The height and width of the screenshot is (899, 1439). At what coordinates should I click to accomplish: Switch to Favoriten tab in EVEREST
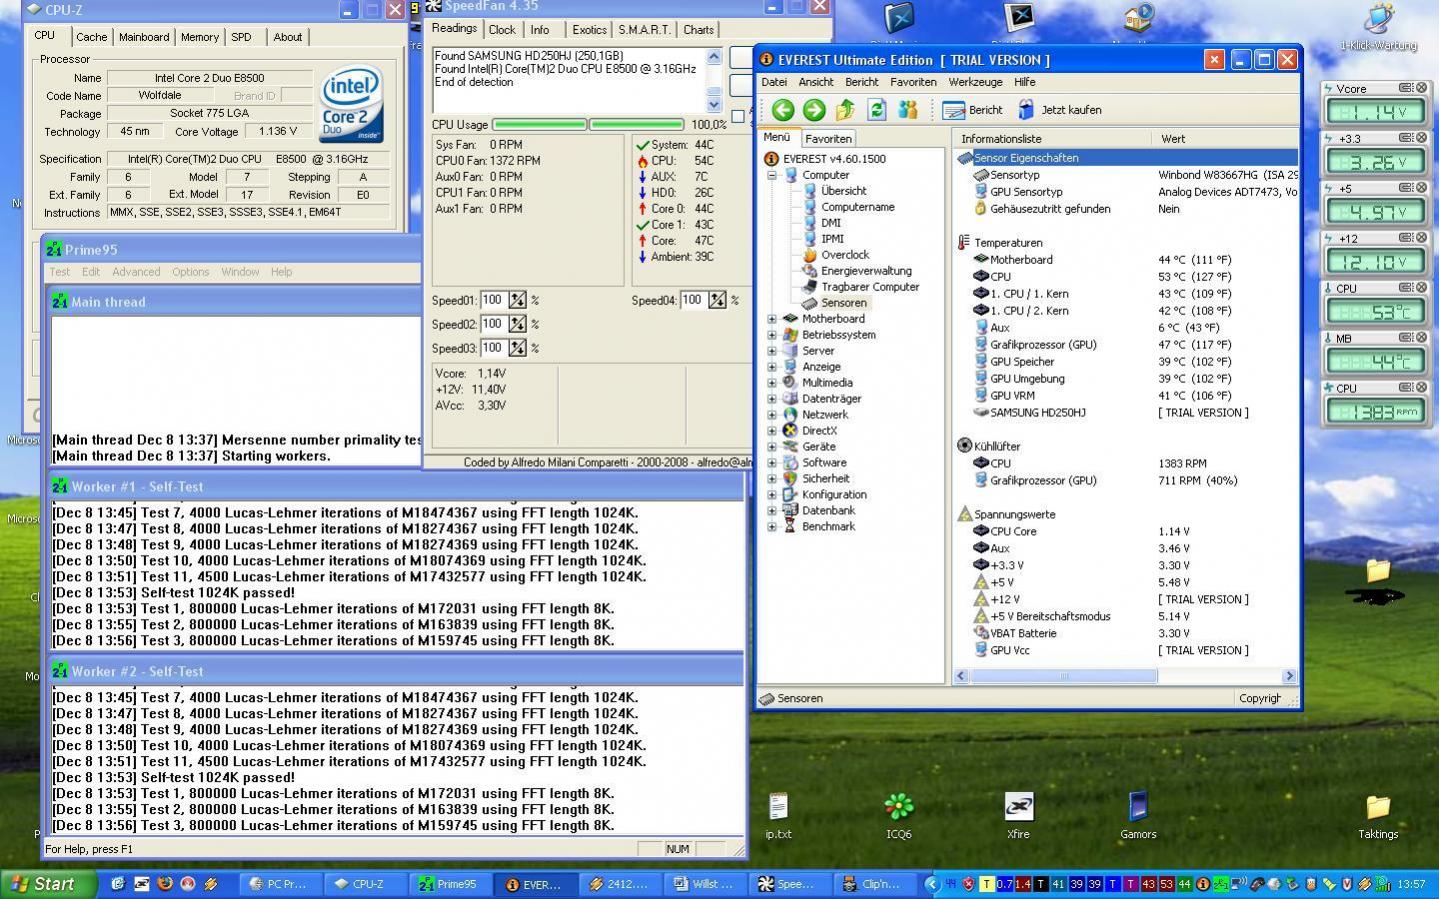click(x=828, y=139)
